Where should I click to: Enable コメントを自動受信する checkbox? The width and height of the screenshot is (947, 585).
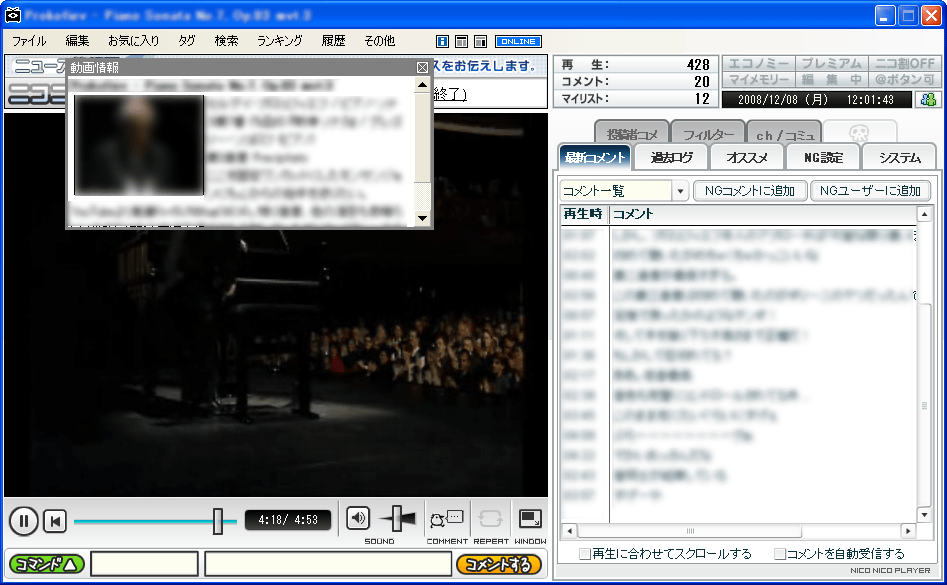tap(780, 554)
